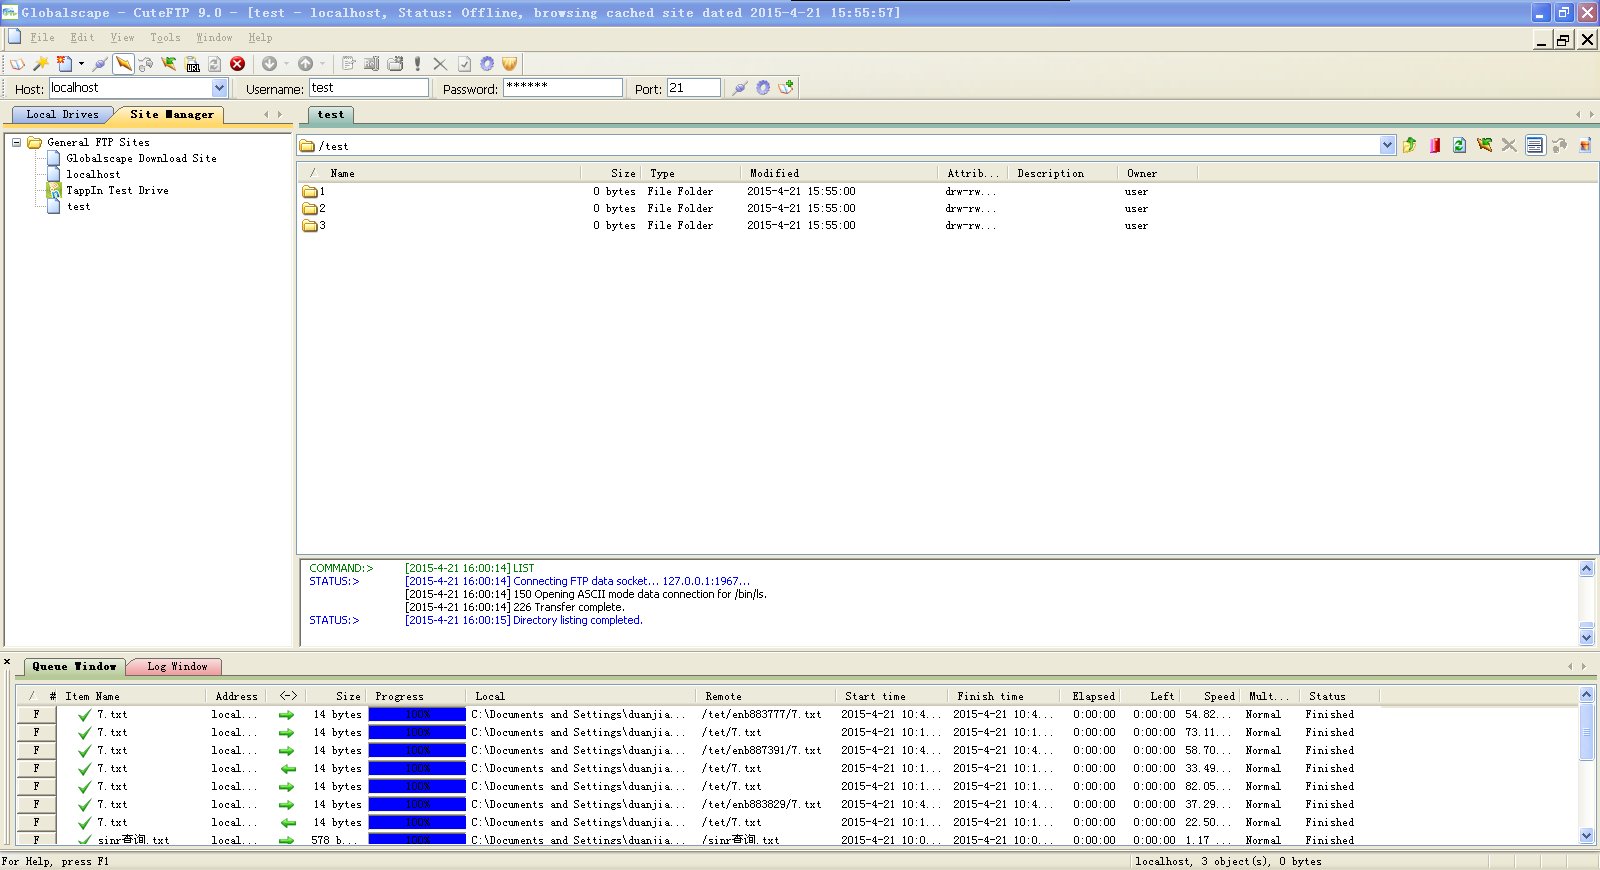Click the Port input field
The width and height of the screenshot is (1600, 870).
tap(694, 88)
